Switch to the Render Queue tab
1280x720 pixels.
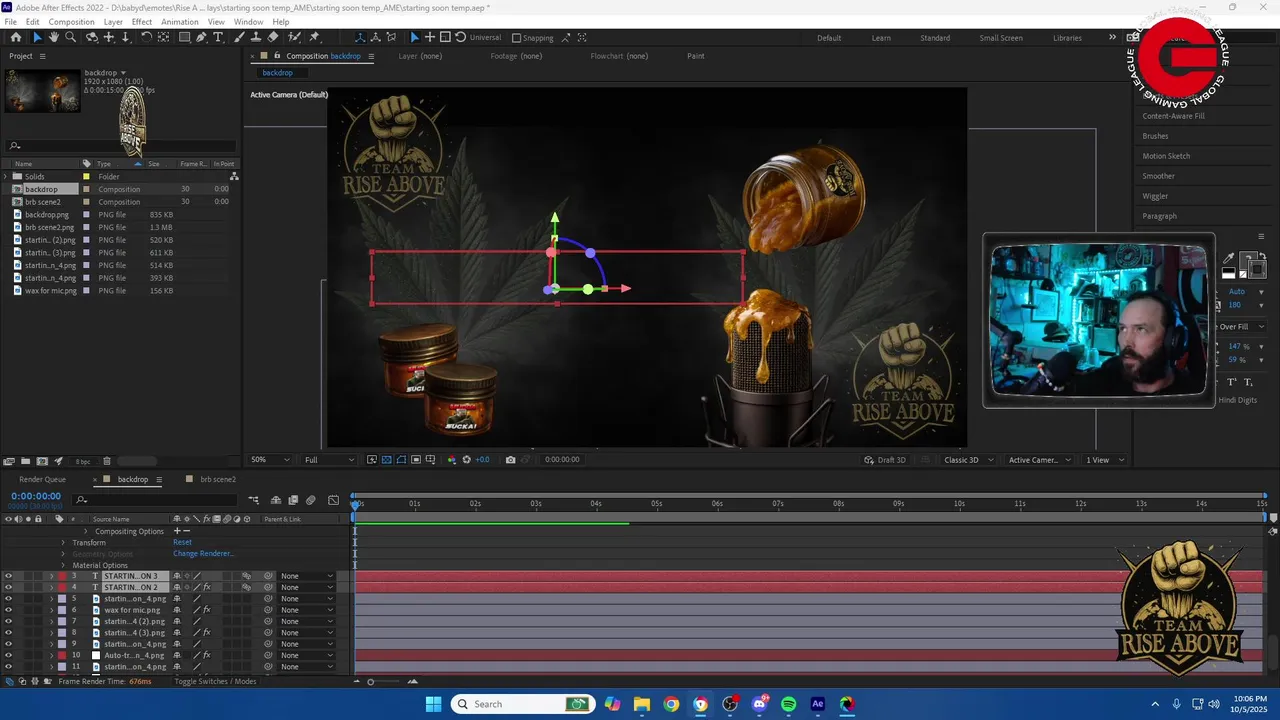click(42, 479)
